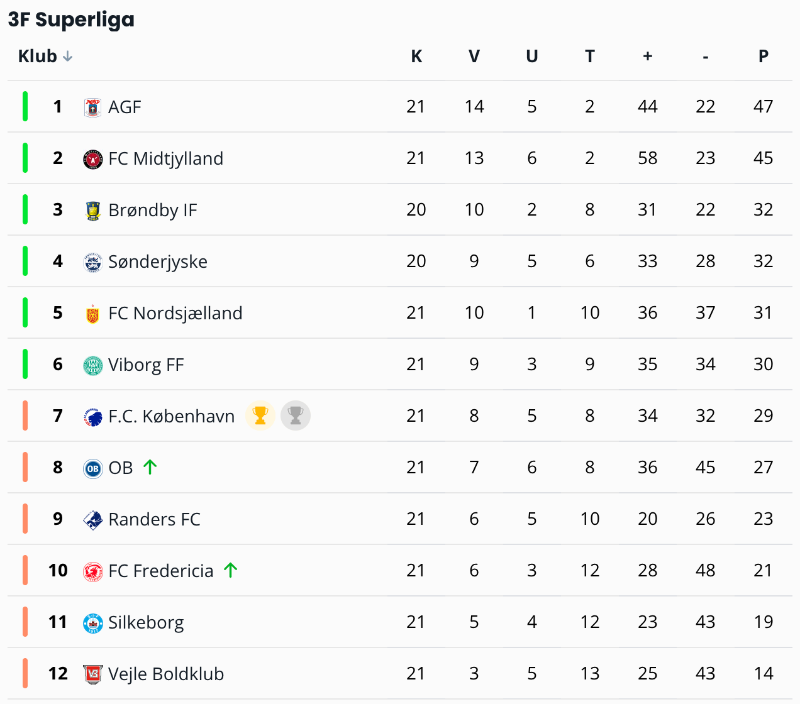Image resolution: width=800 pixels, height=705 pixels.
Task: Click the Vejle Boldklub crest icon
Action: (x=93, y=674)
